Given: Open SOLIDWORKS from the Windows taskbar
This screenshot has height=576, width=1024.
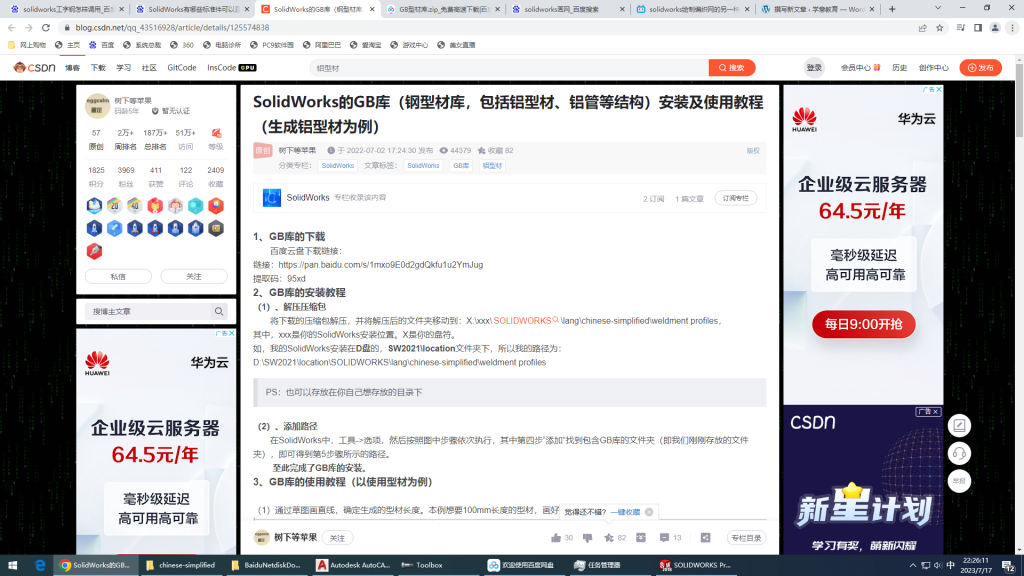Looking at the screenshot, I should (x=695, y=565).
